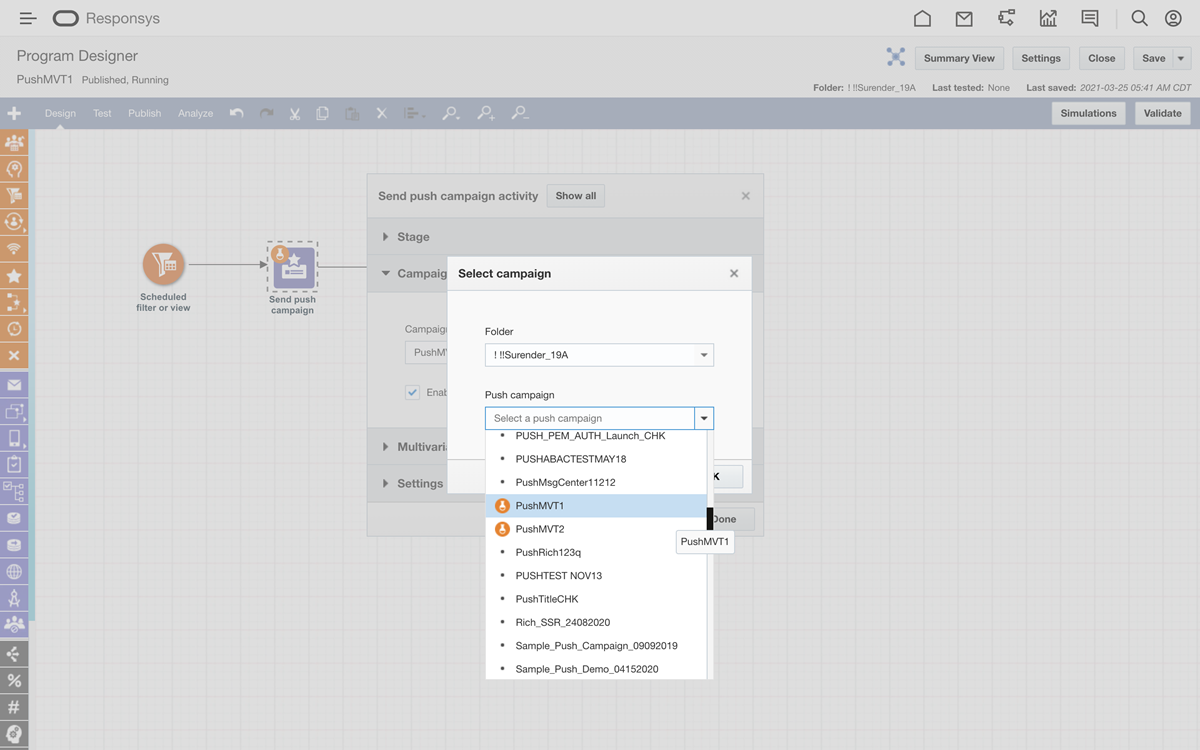Image resolution: width=1200 pixels, height=750 pixels.
Task: Expand the Settings section
Action: [419, 483]
